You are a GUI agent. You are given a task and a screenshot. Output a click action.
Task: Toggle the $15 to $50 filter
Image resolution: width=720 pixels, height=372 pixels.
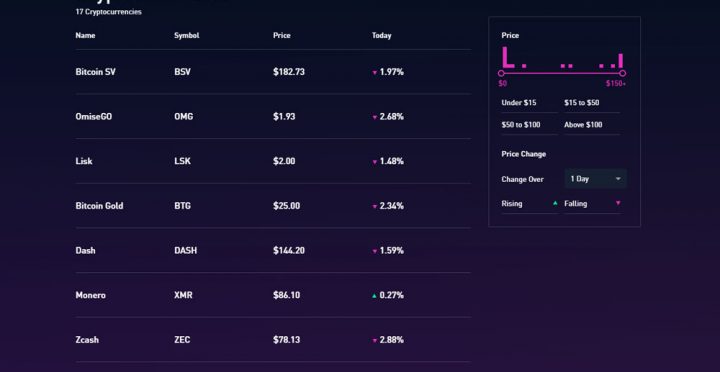[x=592, y=103]
